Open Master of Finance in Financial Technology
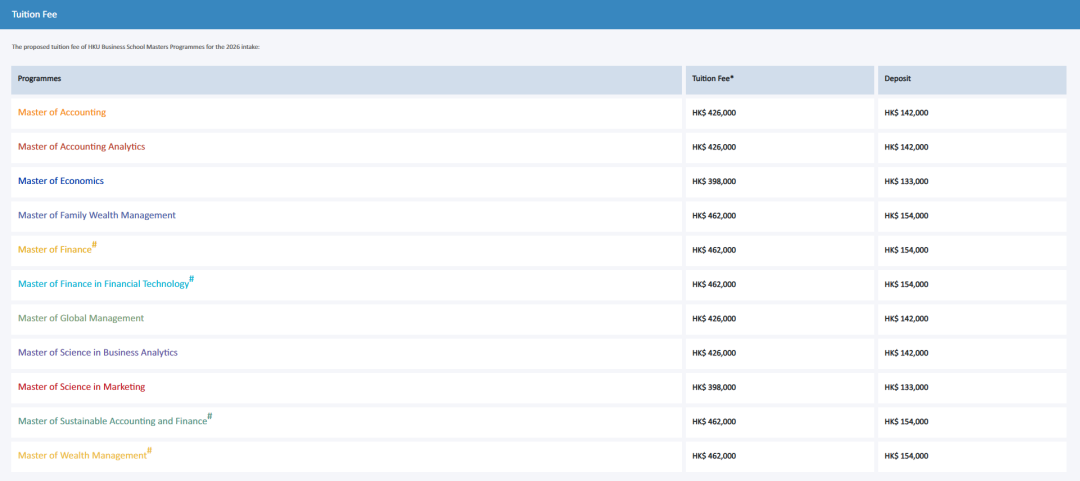The image size is (1080, 481). point(103,284)
